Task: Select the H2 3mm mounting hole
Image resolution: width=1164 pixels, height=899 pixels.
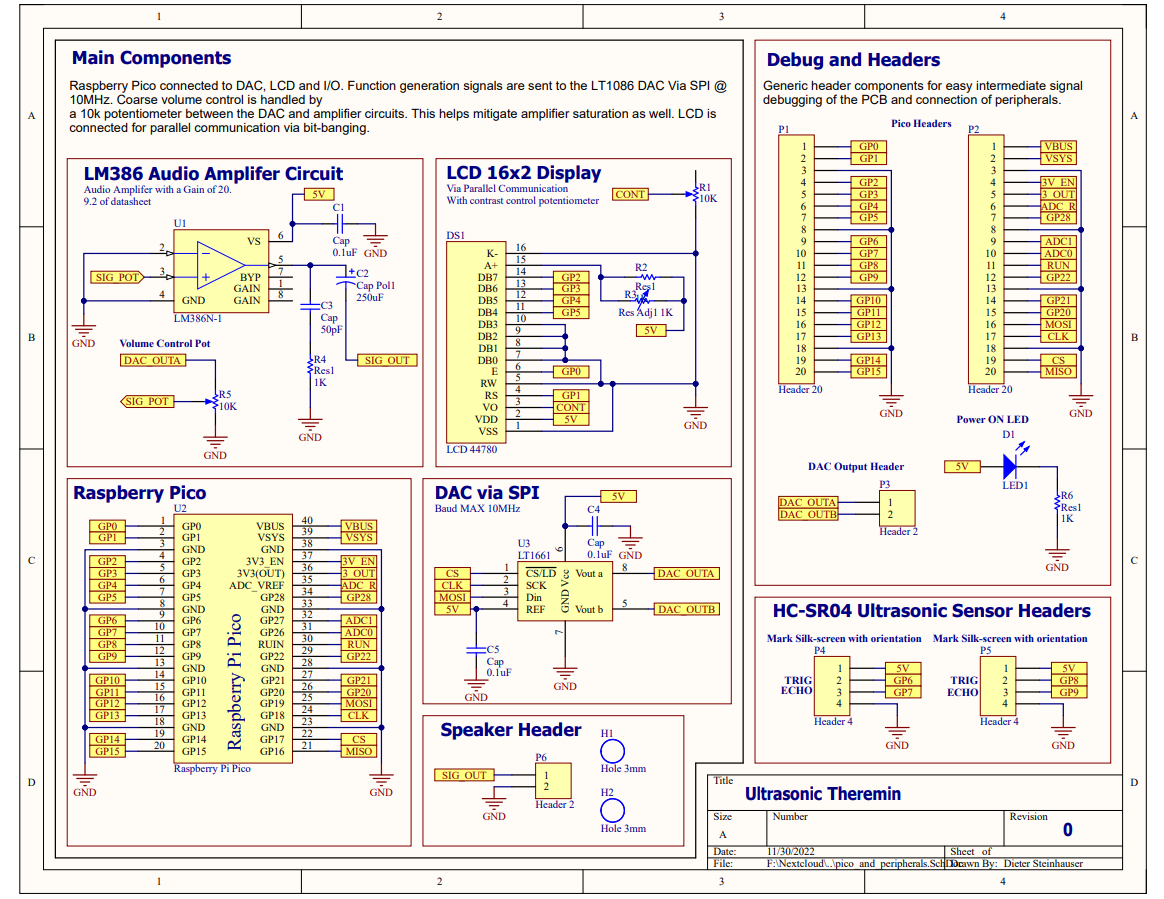Action: click(612, 810)
